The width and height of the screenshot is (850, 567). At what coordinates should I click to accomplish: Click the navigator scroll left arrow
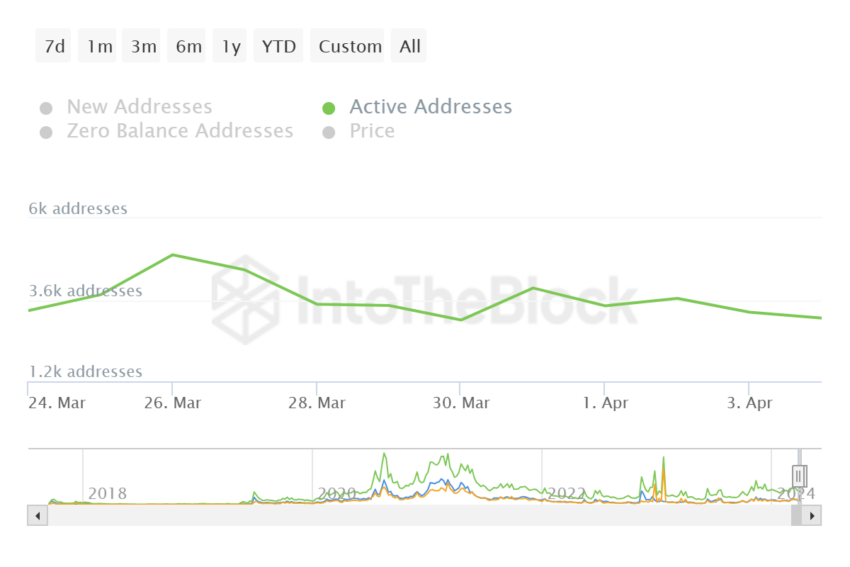pos(38,516)
